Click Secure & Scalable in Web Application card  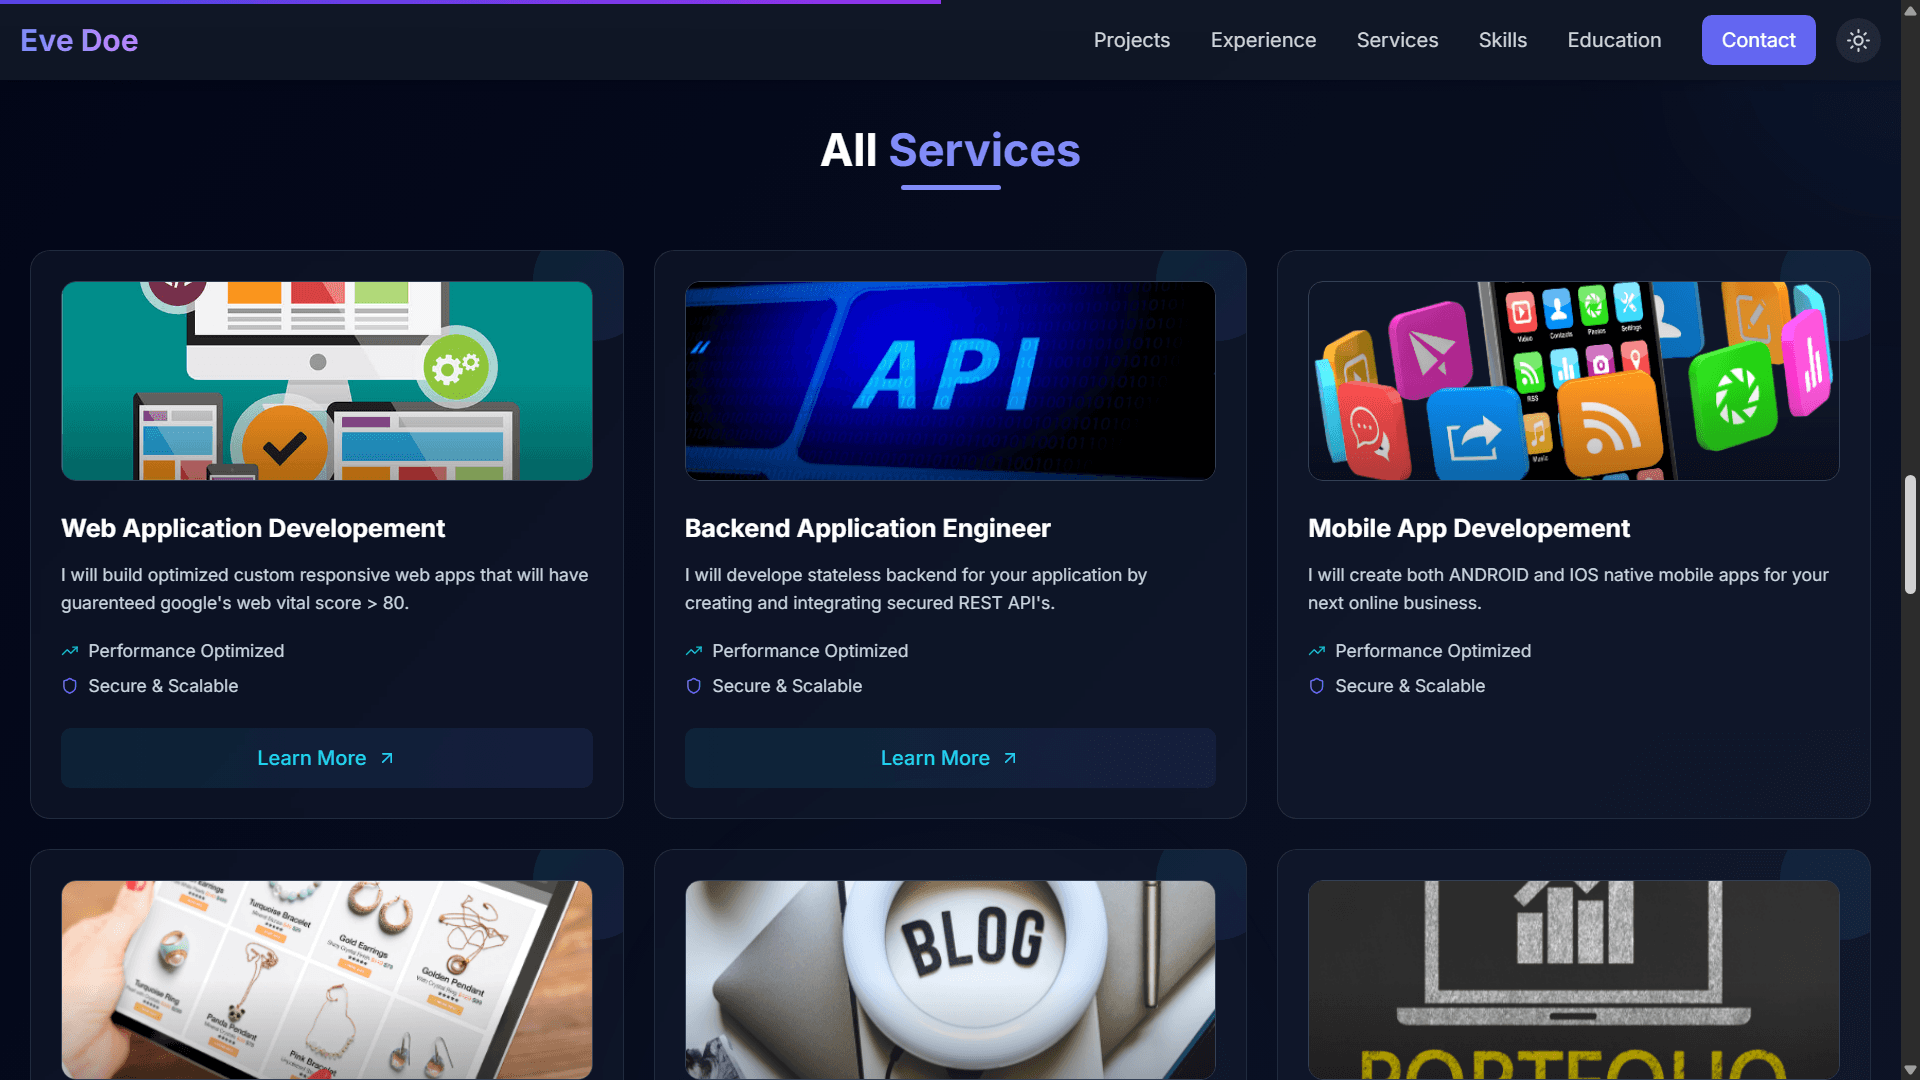point(163,686)
